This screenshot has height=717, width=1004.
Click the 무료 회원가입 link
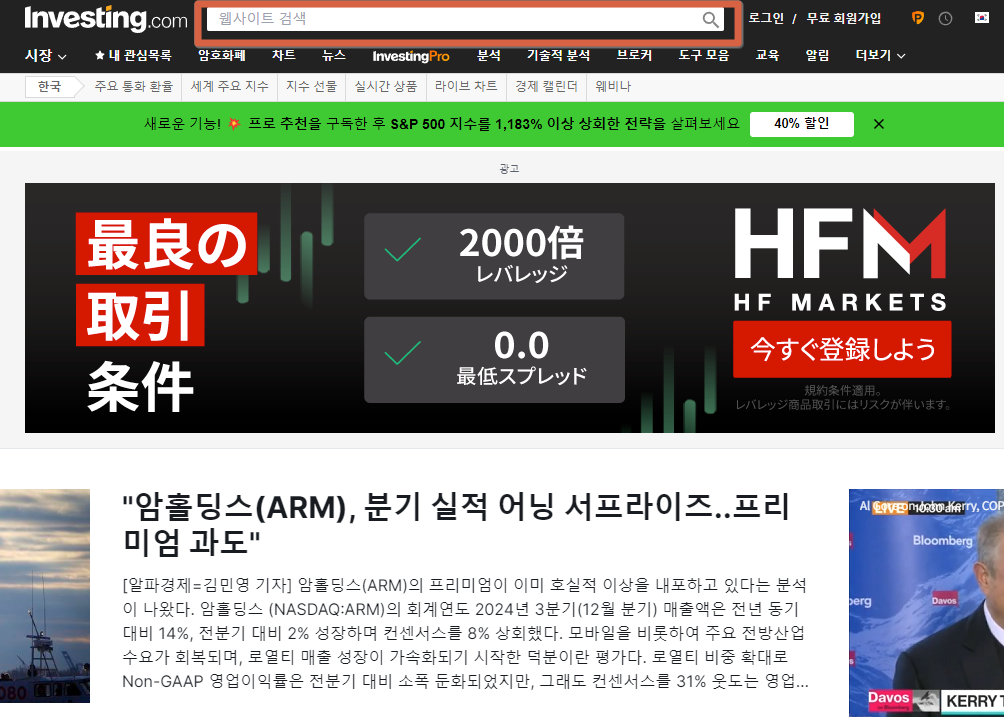(842, 17)
